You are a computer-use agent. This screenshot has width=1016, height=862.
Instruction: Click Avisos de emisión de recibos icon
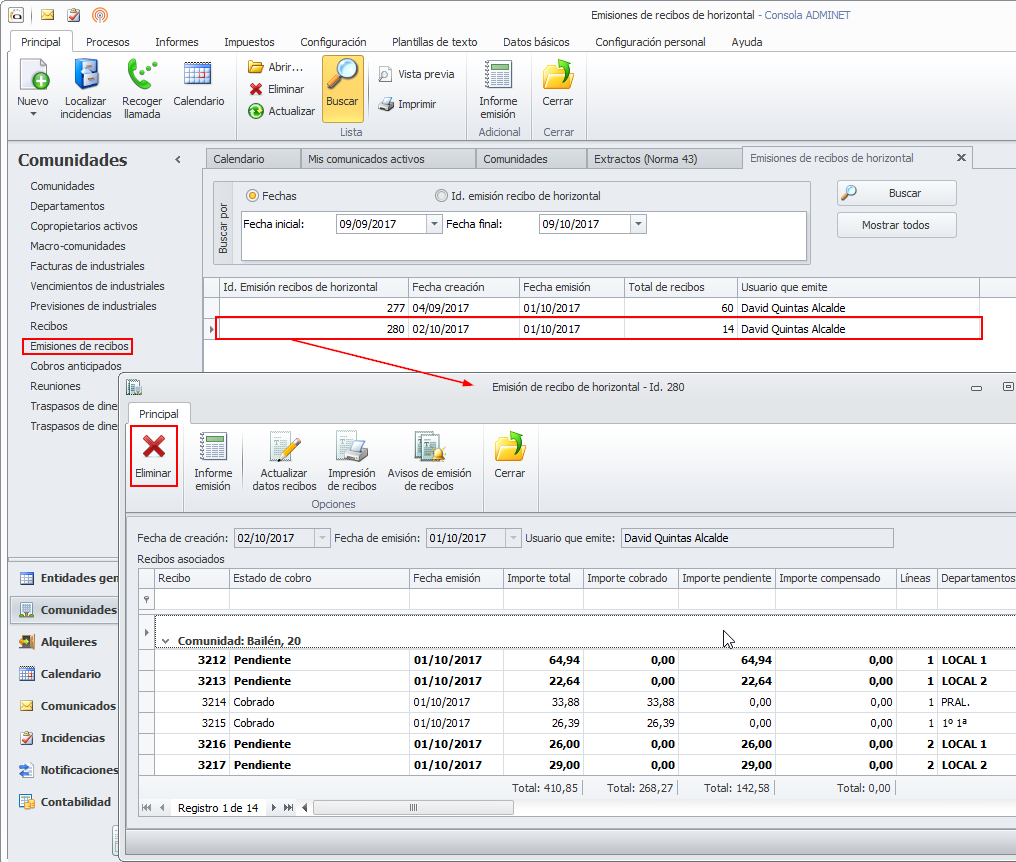(429, 448)
